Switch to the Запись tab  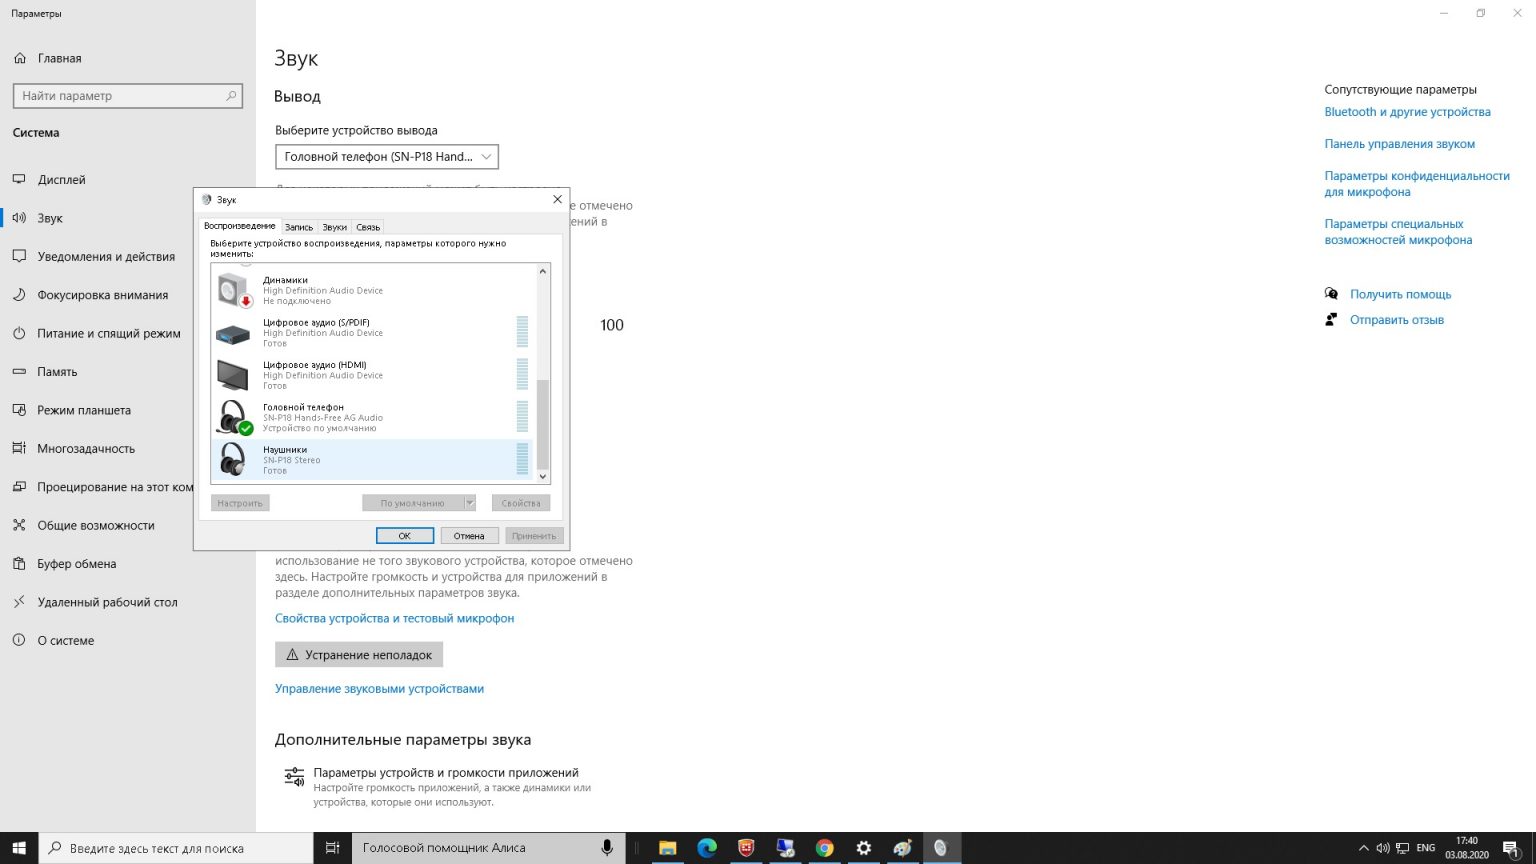click(298, 226)
